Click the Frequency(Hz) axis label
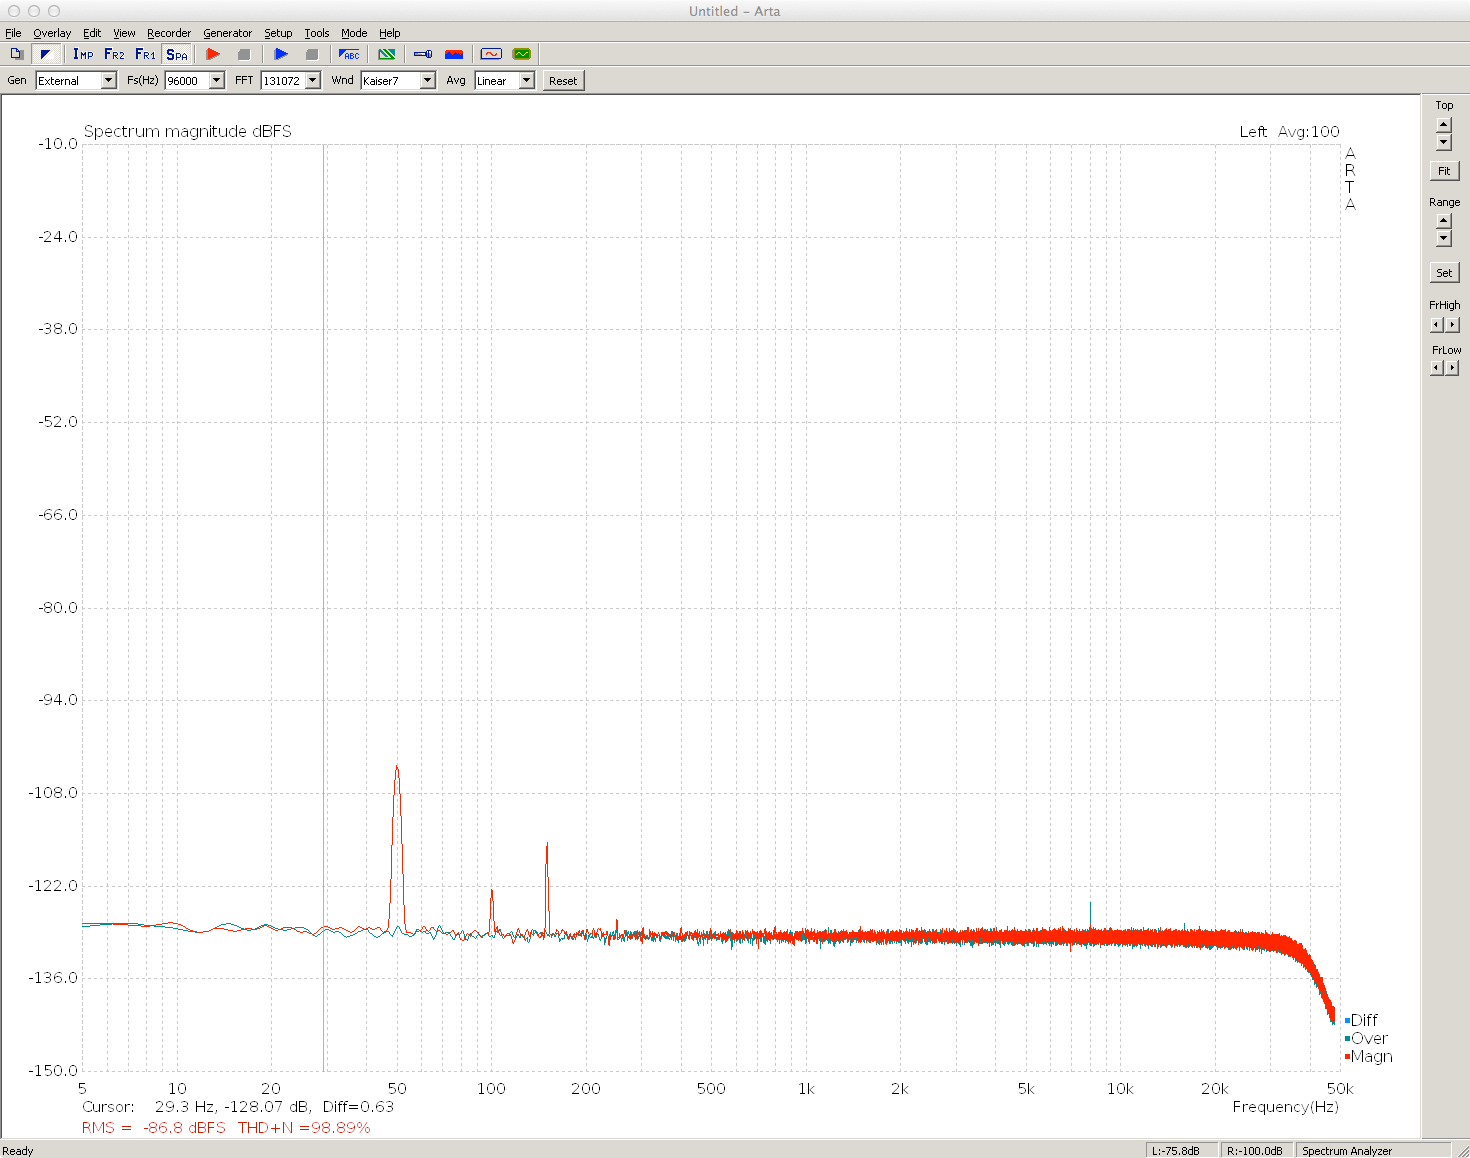 1285,1107
